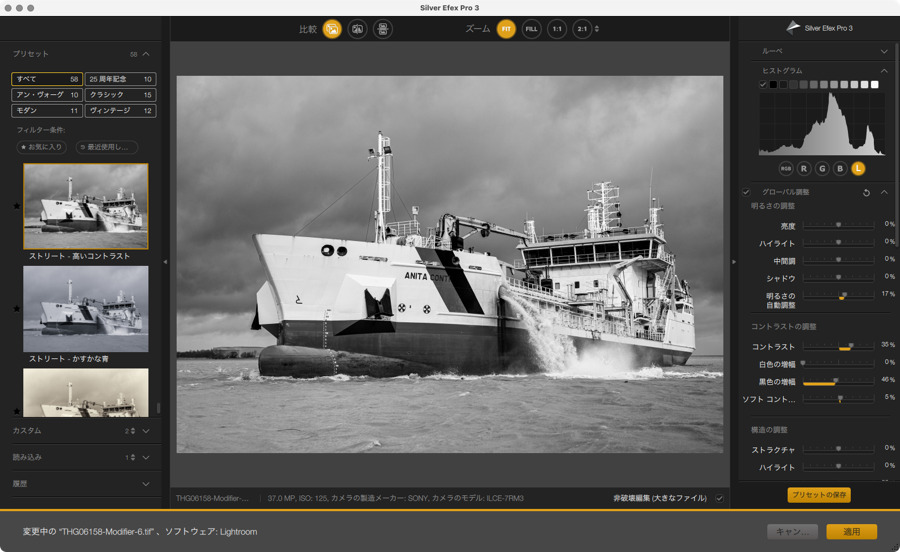Expand the ルーペ panel
The width and height of the screenshot is (900, 552).
(884, 51)
